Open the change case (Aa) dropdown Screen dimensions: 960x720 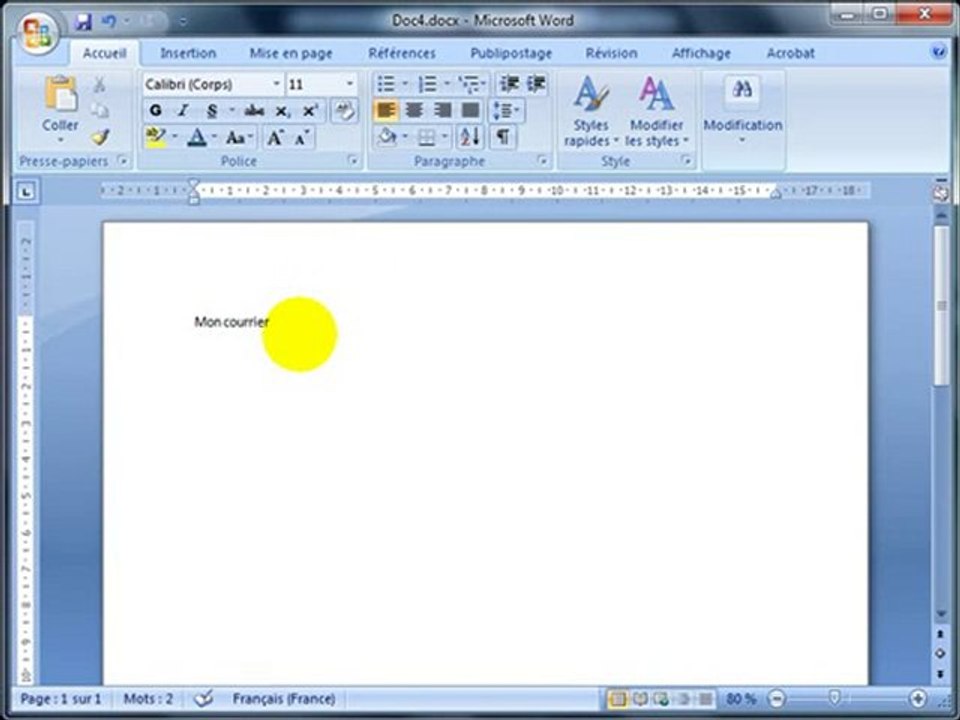click(x=239, y=138)
